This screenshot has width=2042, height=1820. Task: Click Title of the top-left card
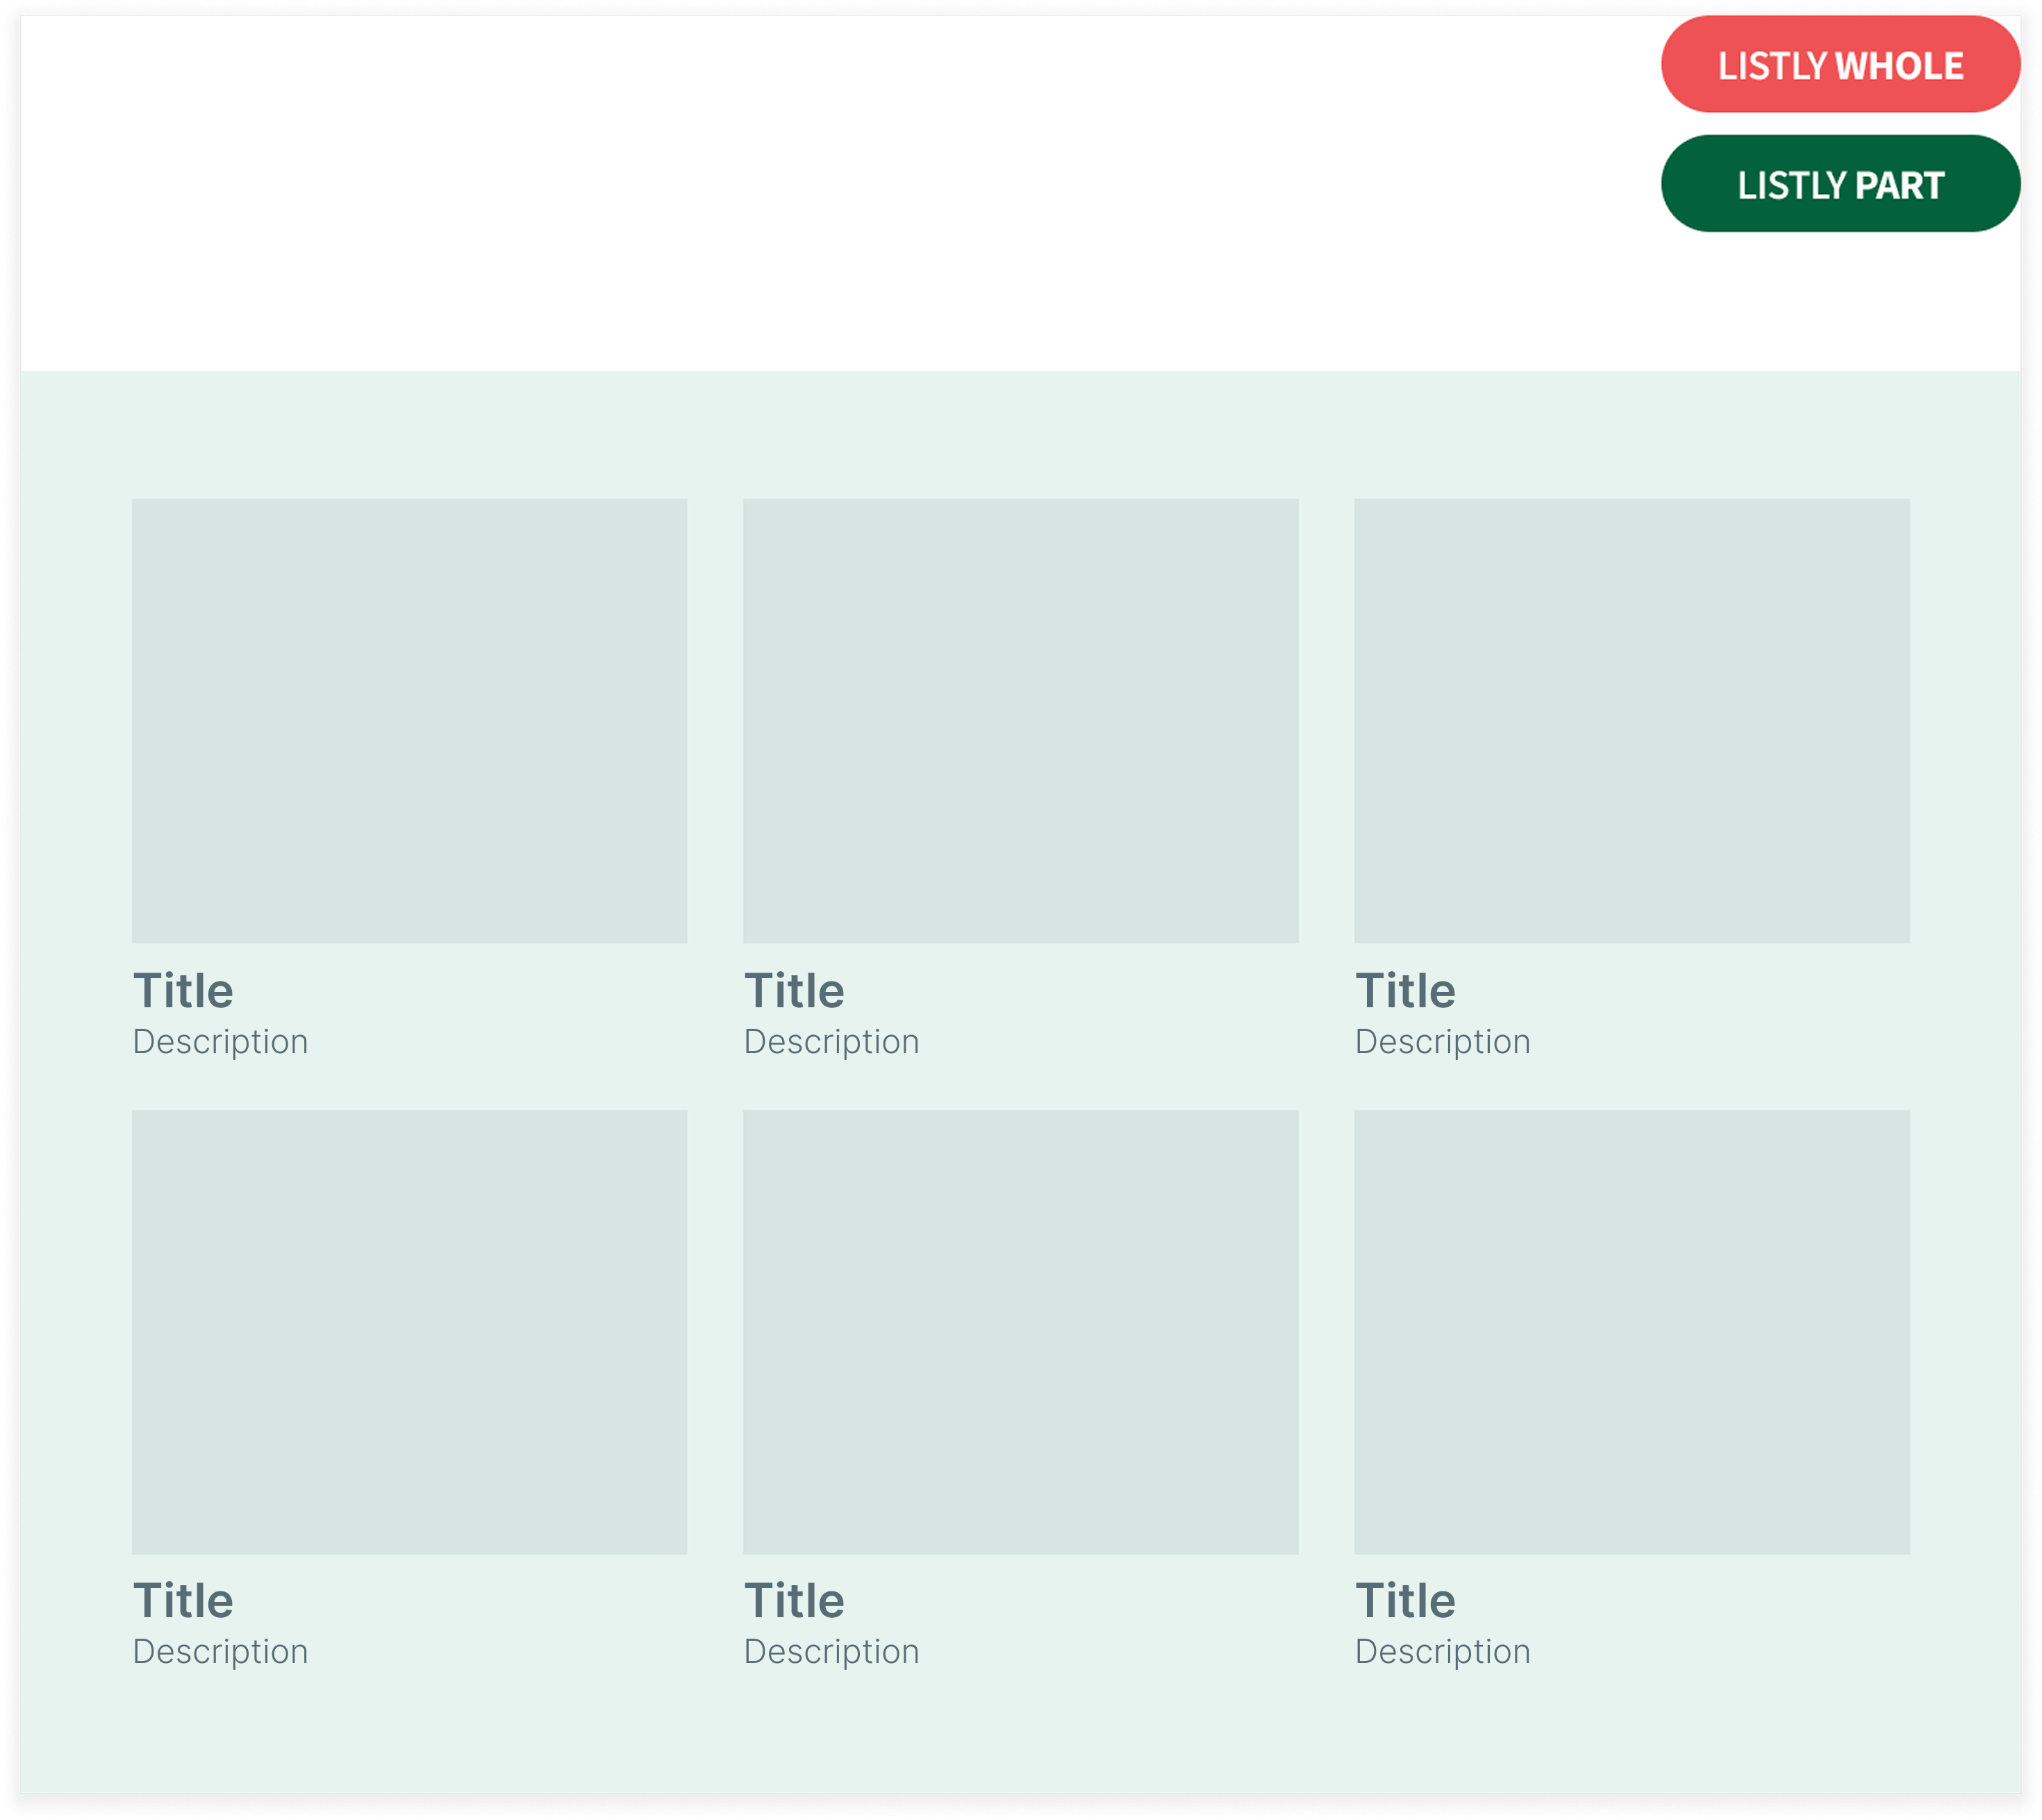(183, 991)
